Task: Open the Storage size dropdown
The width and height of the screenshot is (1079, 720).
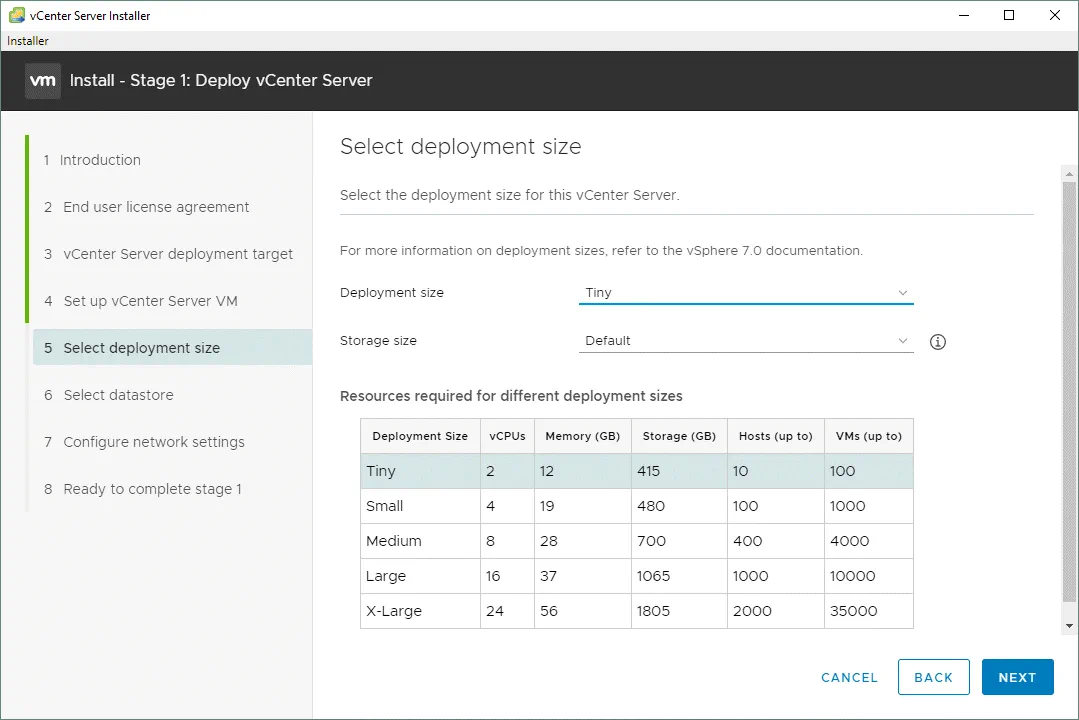Action: click(x=746, y=341)
